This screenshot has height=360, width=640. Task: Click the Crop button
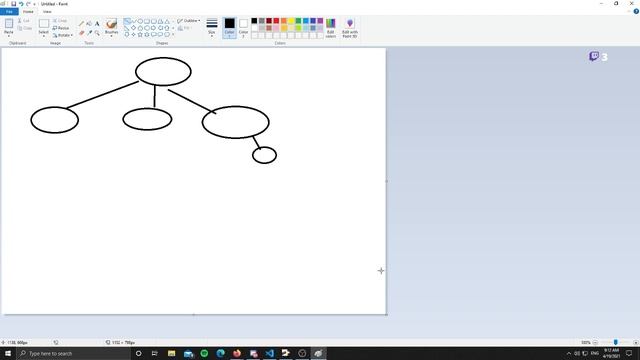coord(60,21)
